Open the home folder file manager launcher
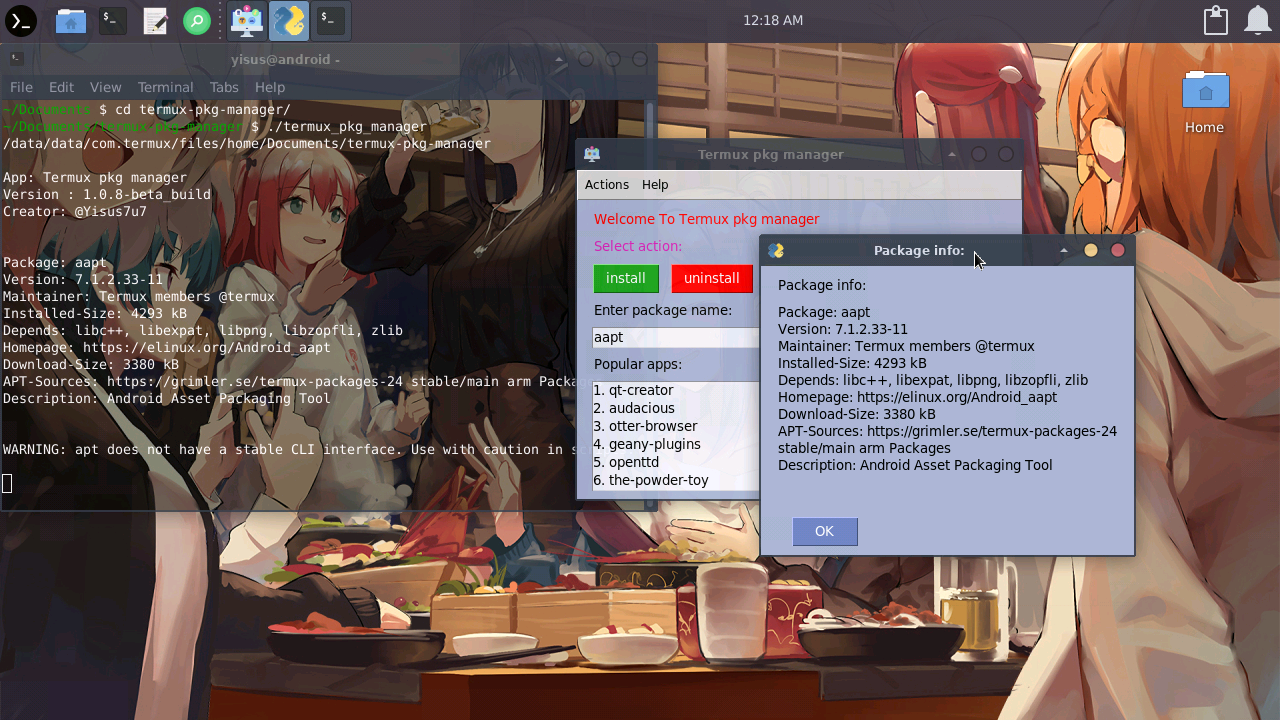Viewport: 1280px width, 720px height. pyautogui.click(x=70, y=20)
